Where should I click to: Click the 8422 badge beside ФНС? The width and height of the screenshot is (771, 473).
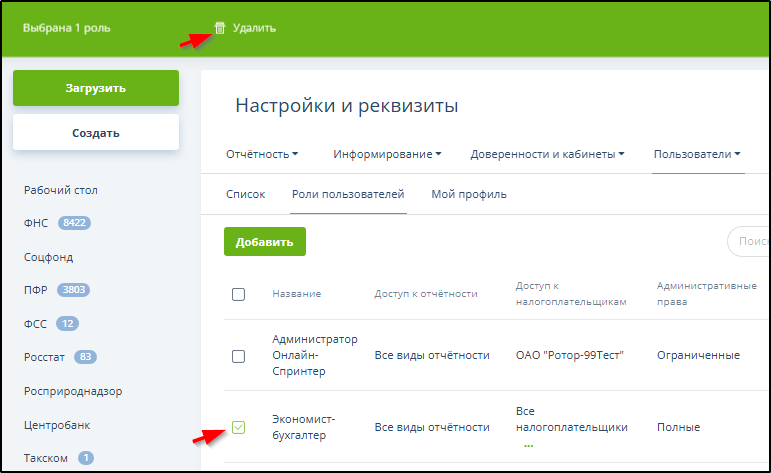(x=74, y=223)
